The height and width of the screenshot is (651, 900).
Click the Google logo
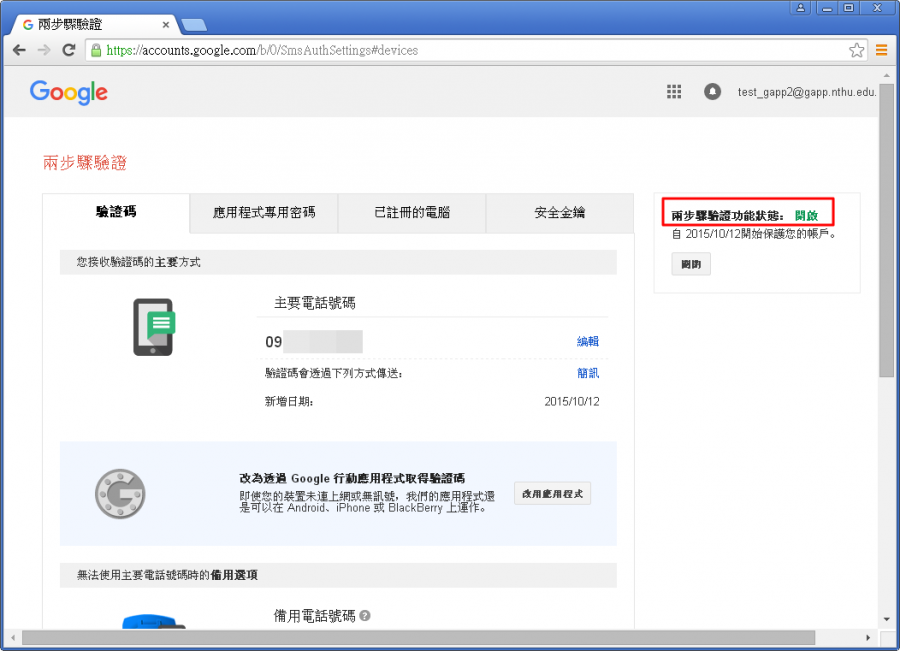[x=68, y=92]
